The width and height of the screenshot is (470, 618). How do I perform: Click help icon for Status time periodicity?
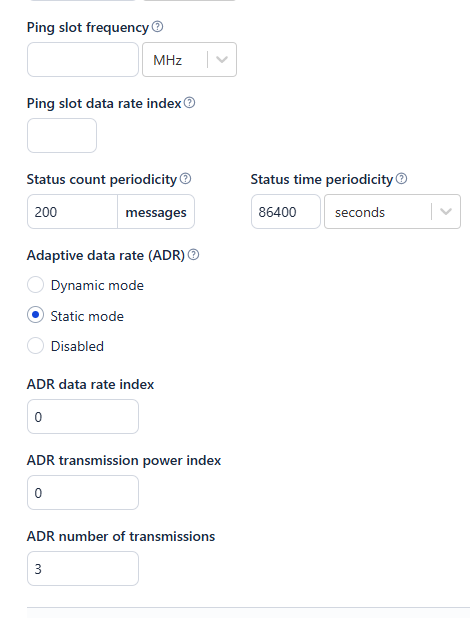click(x=401, y=179)
